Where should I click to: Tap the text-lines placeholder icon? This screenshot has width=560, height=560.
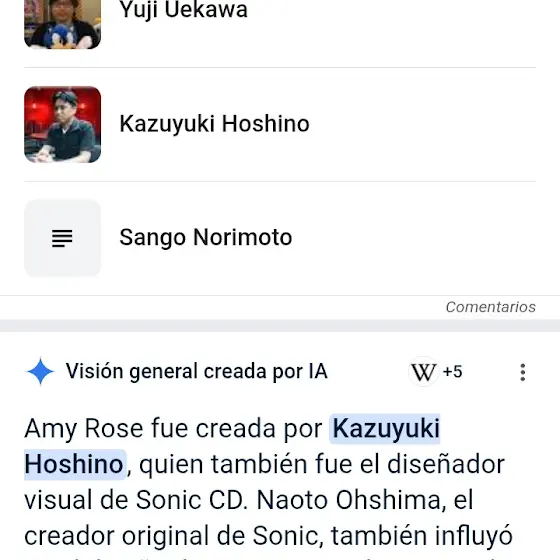pos(62,238)
